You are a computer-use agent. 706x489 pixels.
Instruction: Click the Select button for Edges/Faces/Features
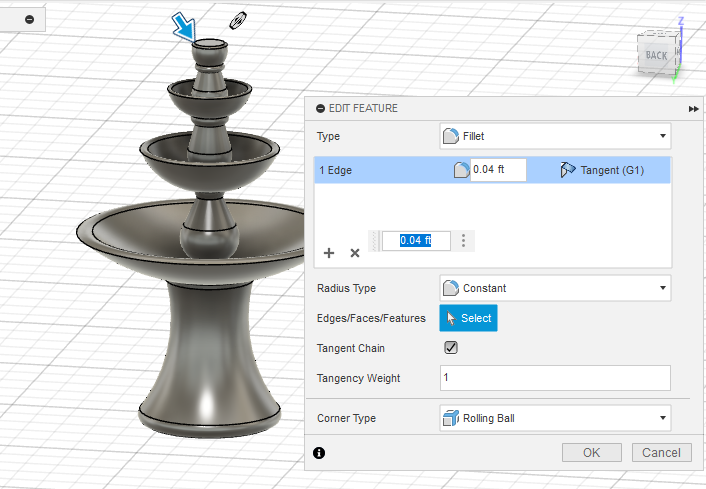[468, 318]
